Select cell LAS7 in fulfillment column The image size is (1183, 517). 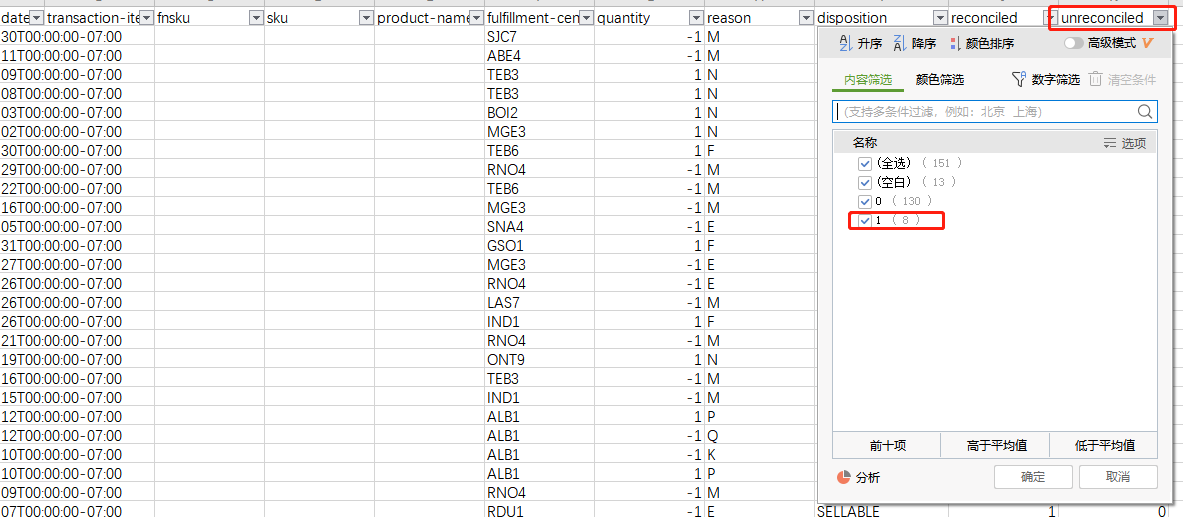tap(539, 303)
